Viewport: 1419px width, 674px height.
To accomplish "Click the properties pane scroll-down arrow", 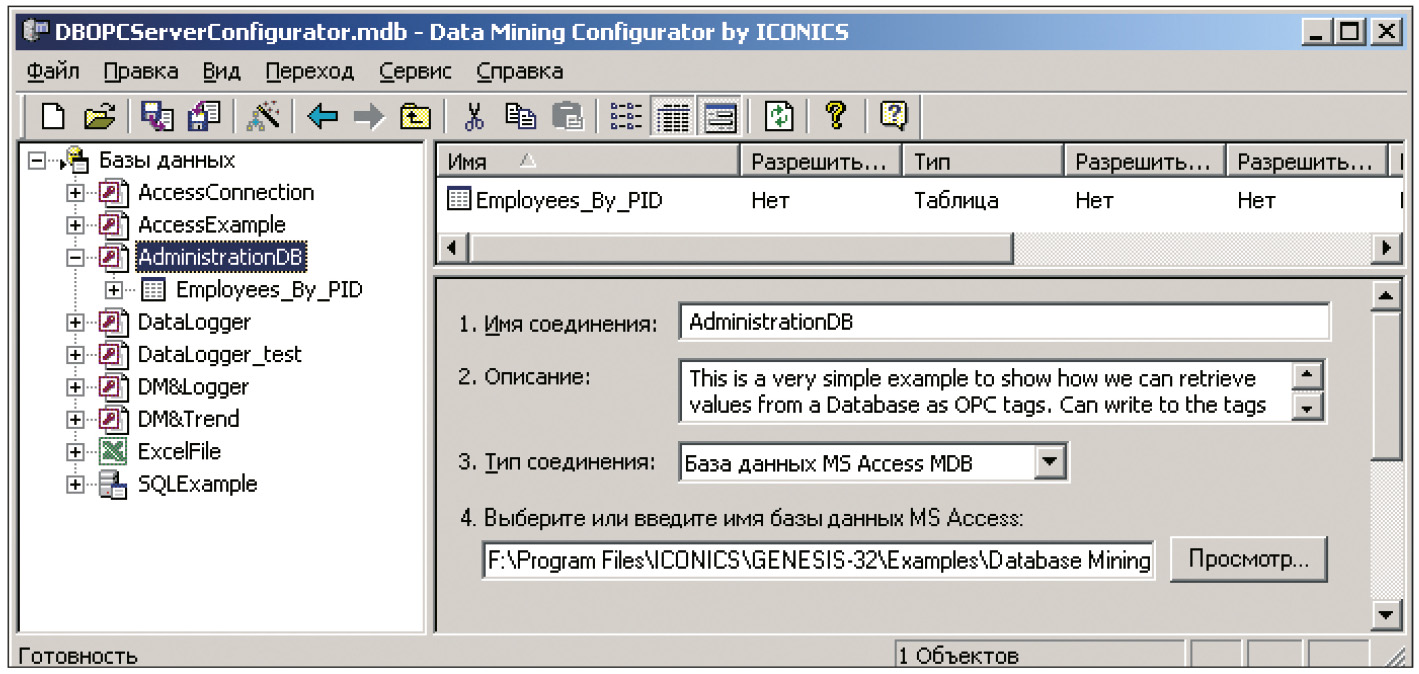I will click(1386, 613).
